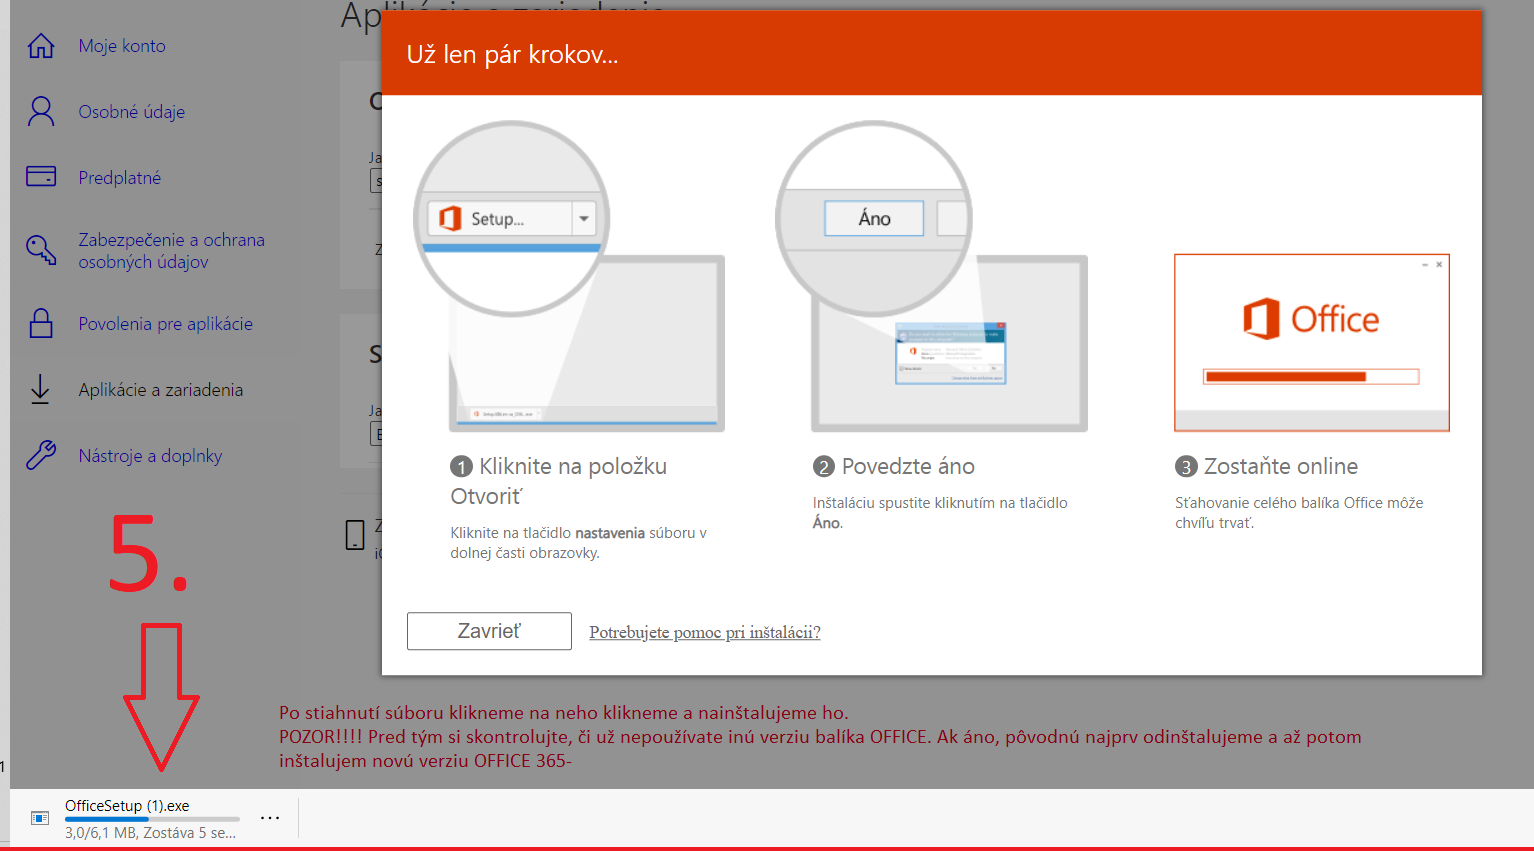Click the dialog title 'Už len pár krokov...'

point(513,54)
